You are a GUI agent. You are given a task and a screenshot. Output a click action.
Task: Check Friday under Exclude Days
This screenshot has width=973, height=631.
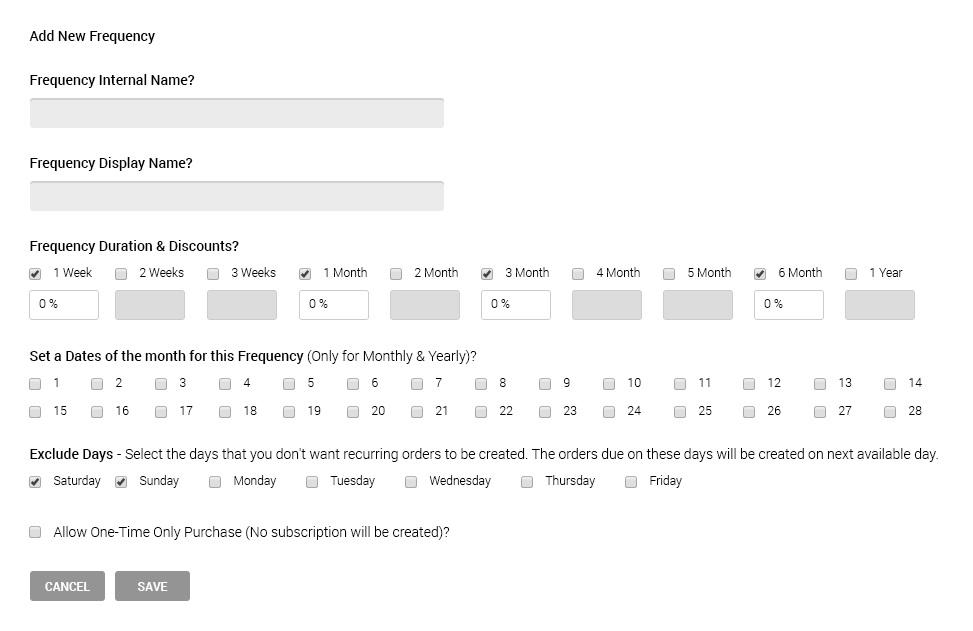(x=631, y=481)
